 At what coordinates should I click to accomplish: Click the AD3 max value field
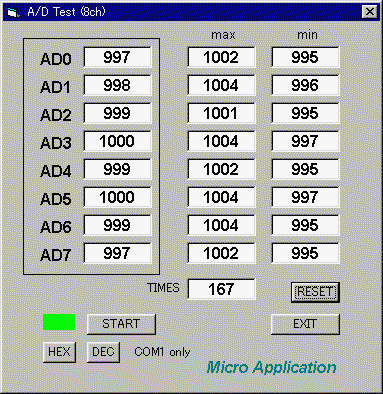[221, 141]
